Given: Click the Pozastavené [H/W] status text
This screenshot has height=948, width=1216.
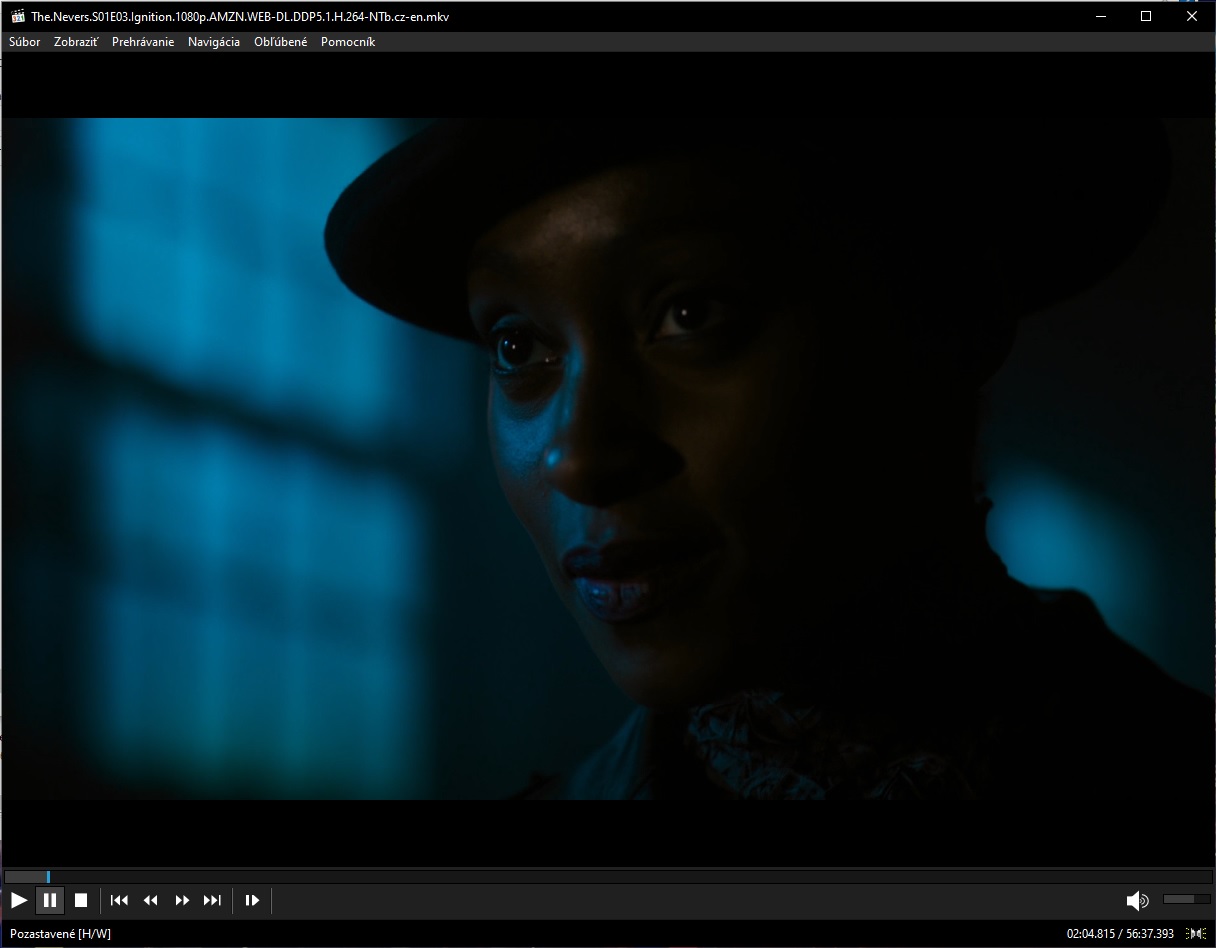Looking at the screenshot, I should (60, 934).
